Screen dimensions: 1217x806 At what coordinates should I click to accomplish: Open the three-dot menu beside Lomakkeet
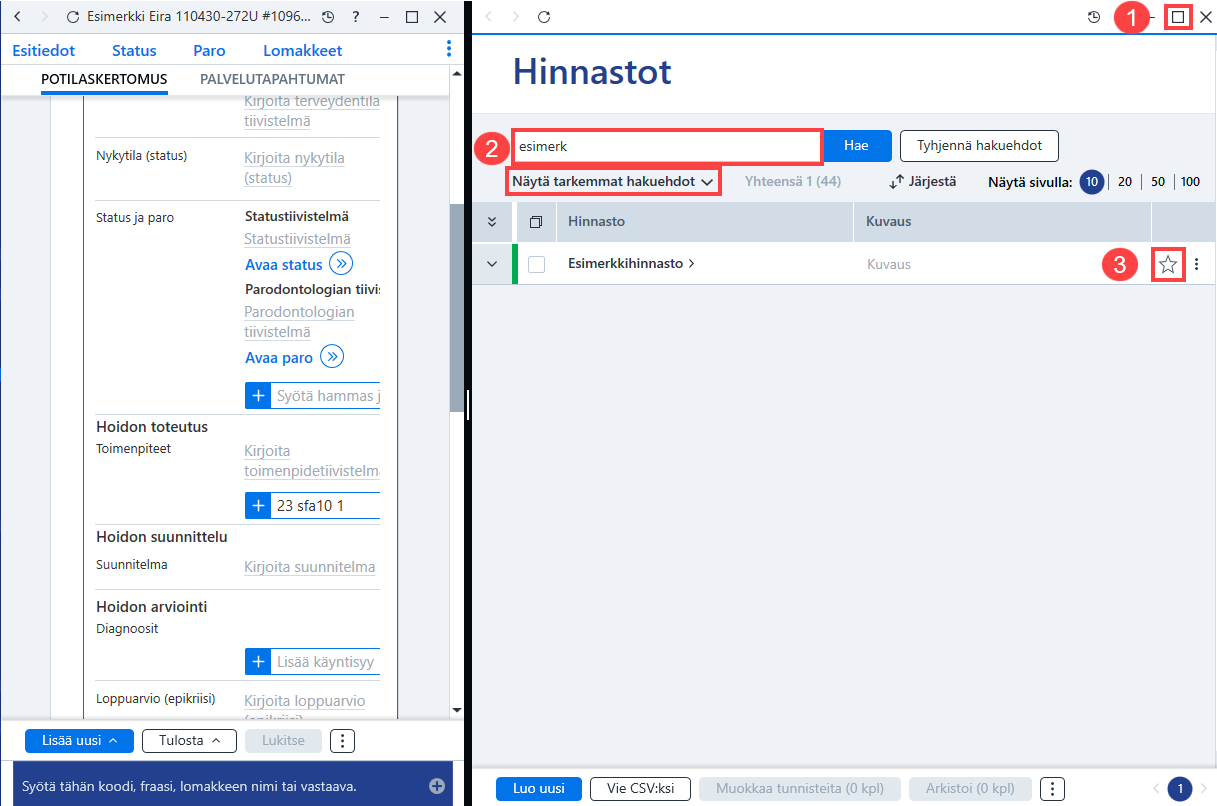(x=449, y=49)
